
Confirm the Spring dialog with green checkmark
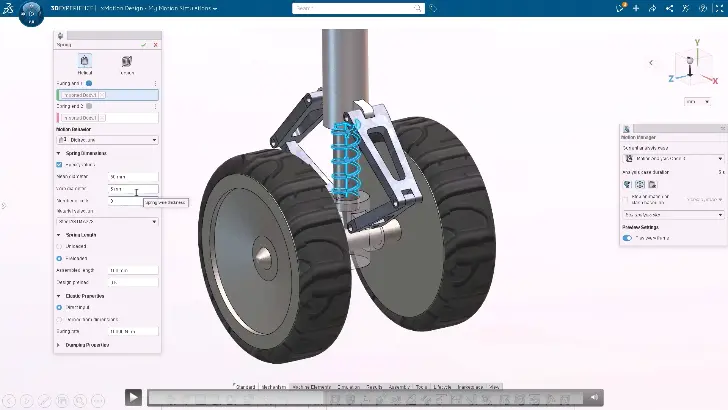(145, 45)
